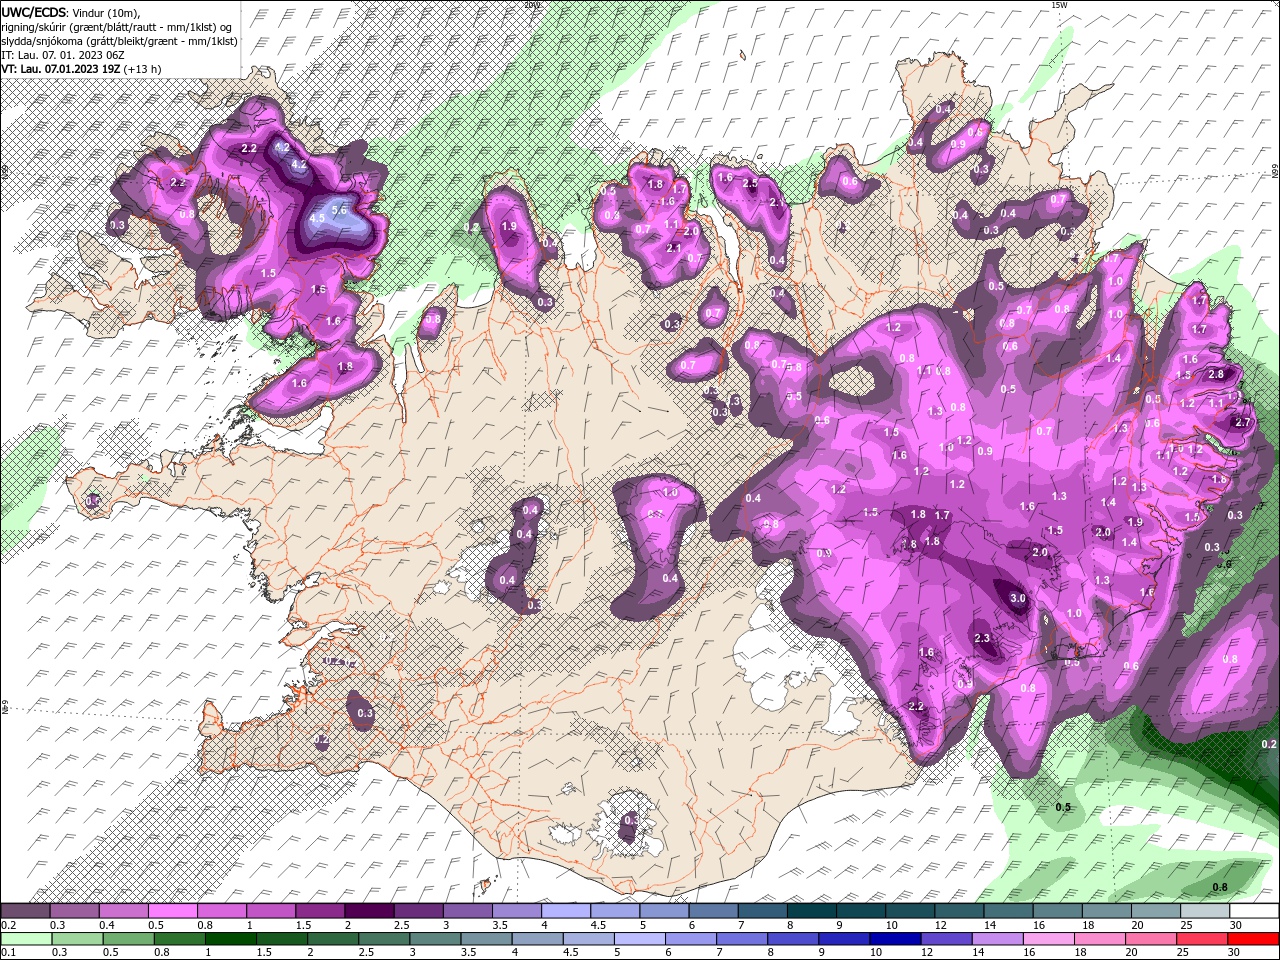
Task: Select the top-row legend swatch labeled 16
Action: (1057, 911)
